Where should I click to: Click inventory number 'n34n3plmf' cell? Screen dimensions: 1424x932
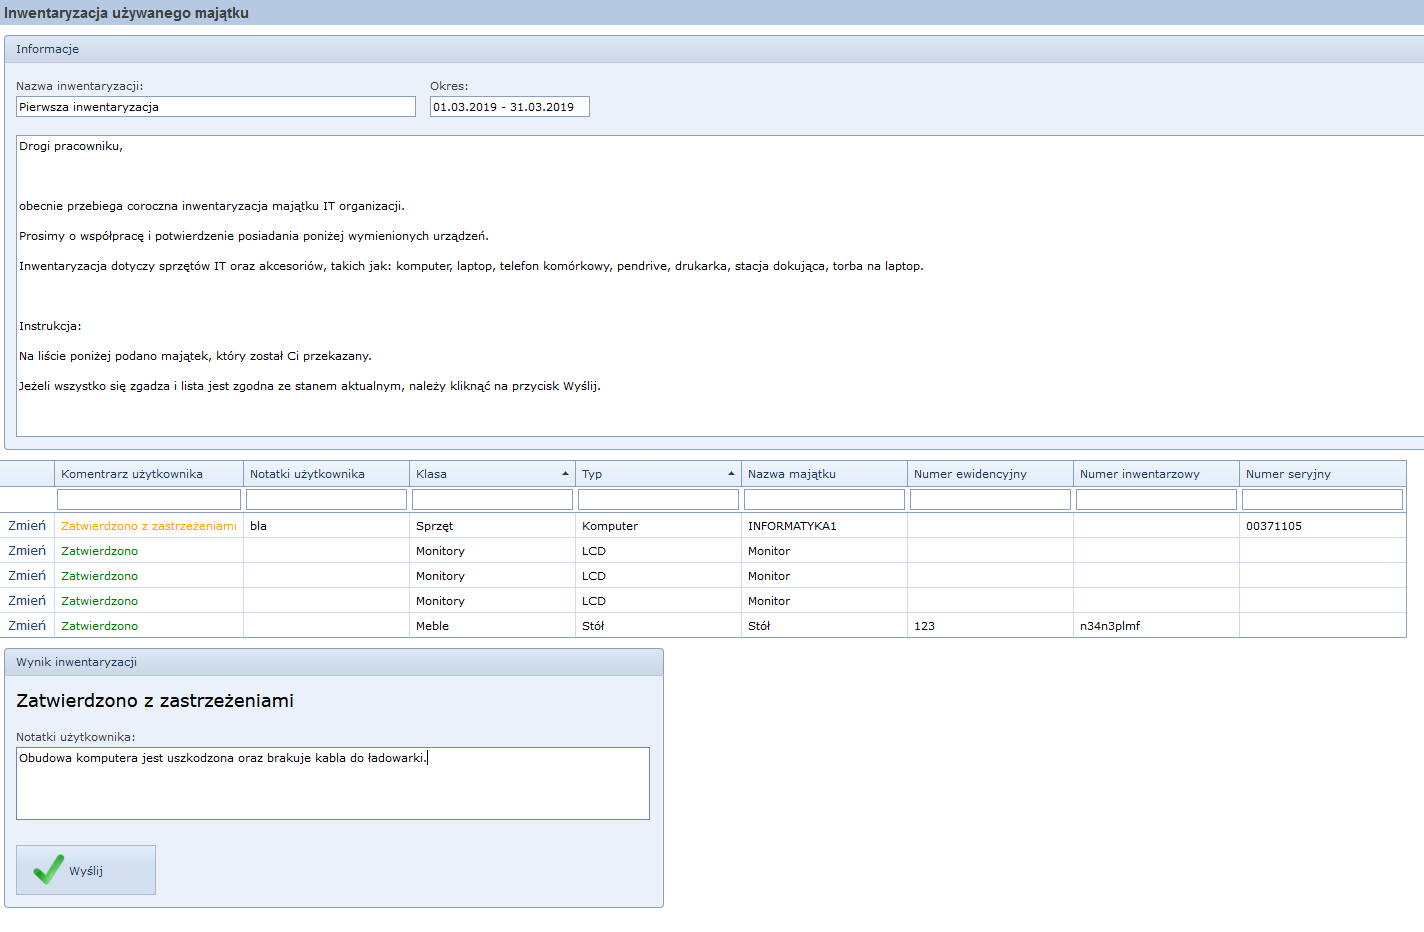[x=1157, y=626]
